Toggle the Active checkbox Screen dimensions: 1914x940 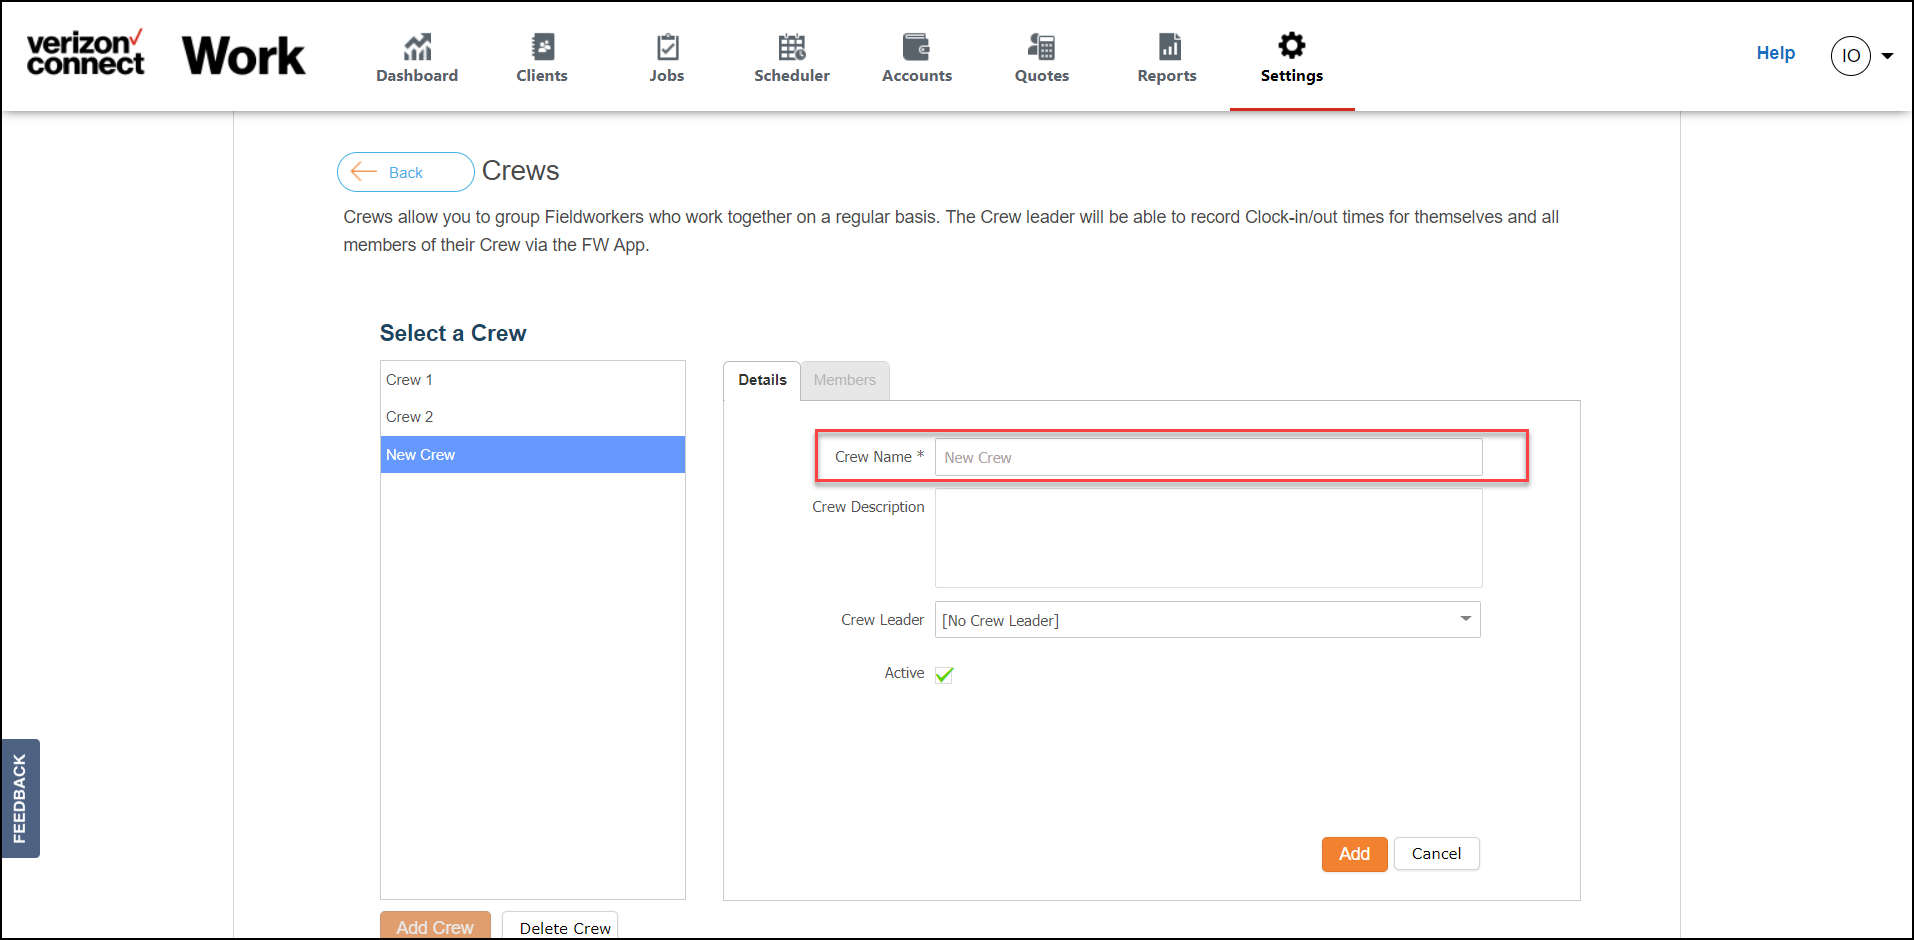tap(944, 675)
